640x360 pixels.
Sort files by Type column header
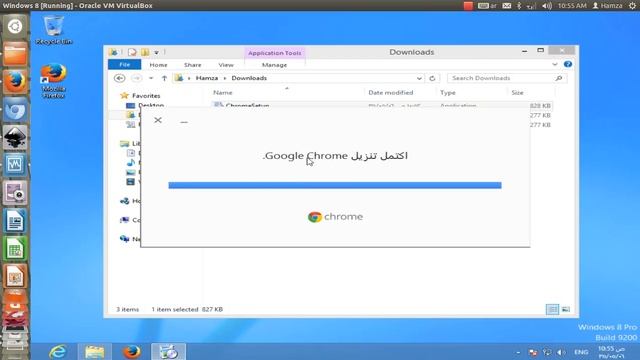[x=447, y=93]
